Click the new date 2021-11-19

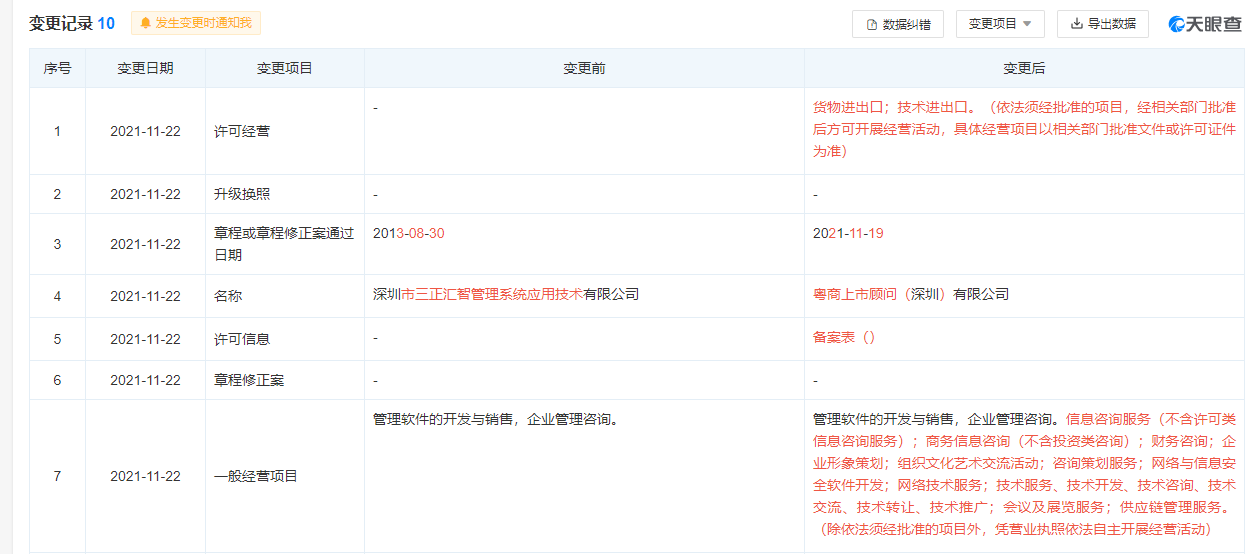[848, 233]
